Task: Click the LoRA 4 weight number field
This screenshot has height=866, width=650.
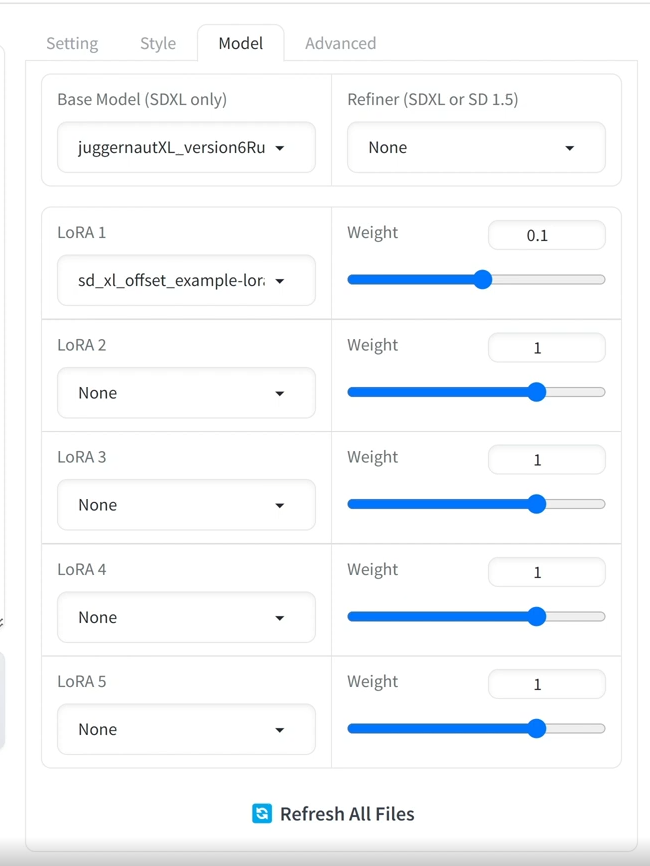Action: pos(547,572)
